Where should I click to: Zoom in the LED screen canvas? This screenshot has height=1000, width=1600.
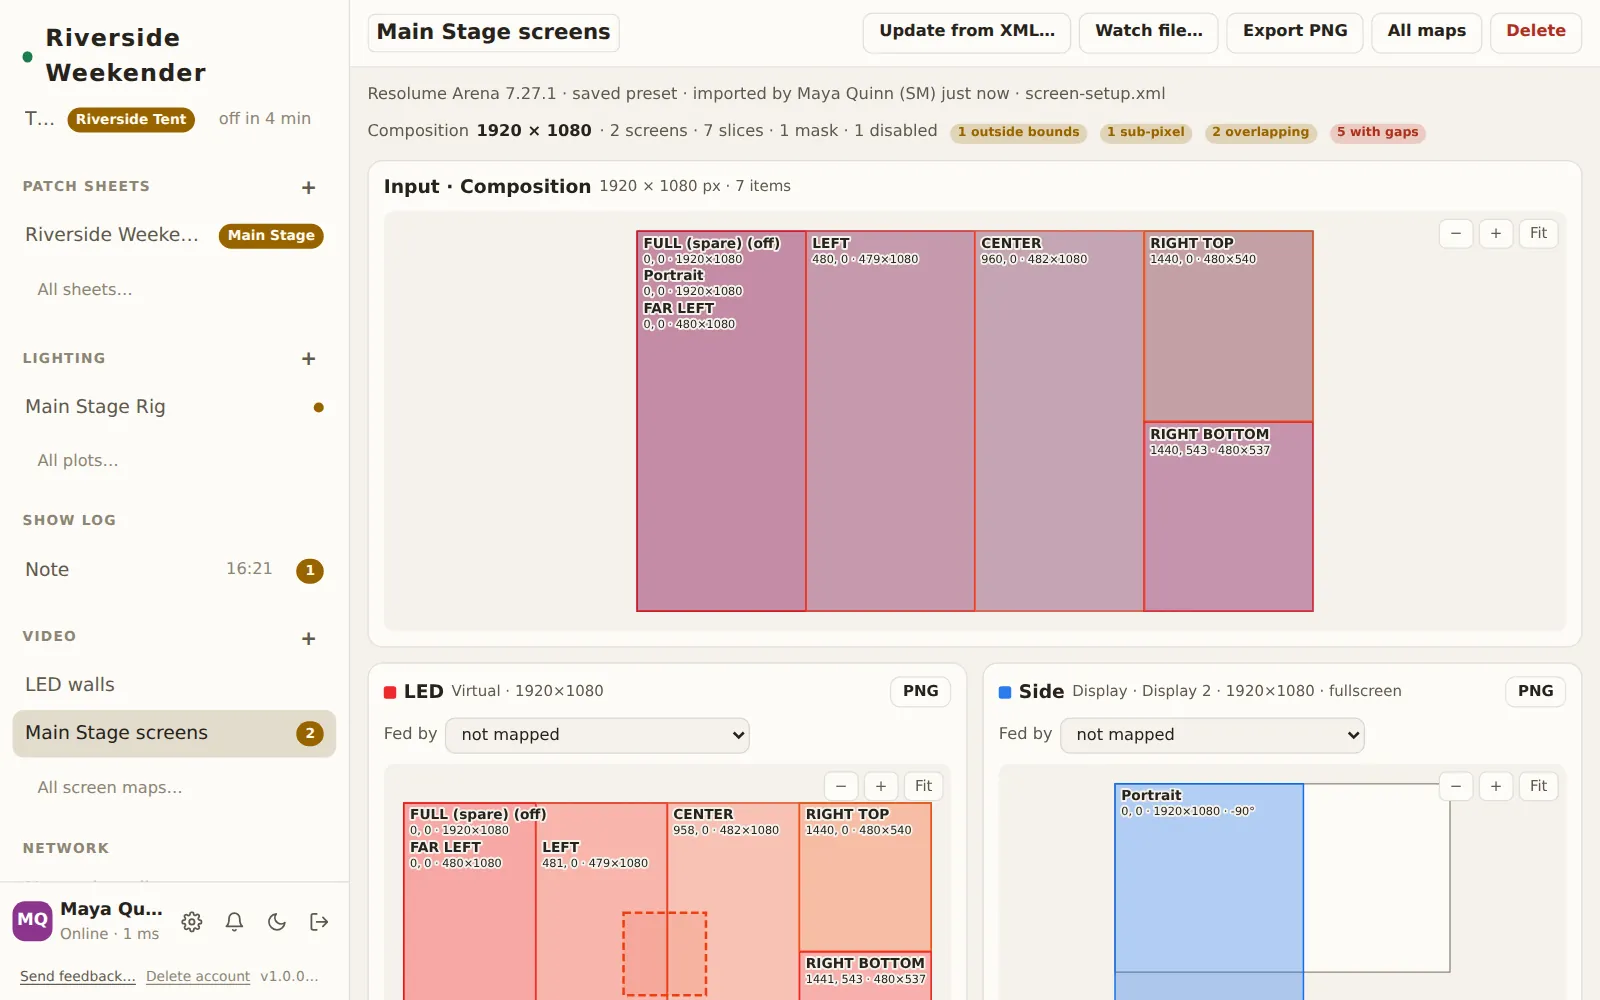click(x=881, y=786)
